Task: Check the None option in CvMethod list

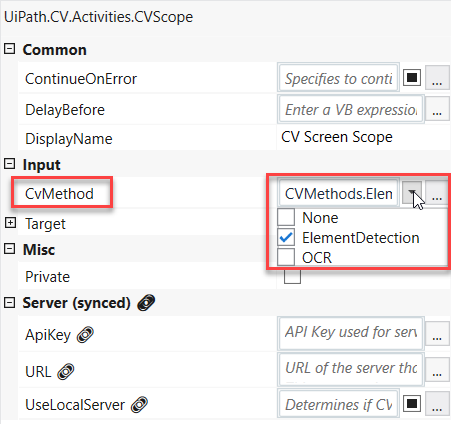Action: pos(286,217)
